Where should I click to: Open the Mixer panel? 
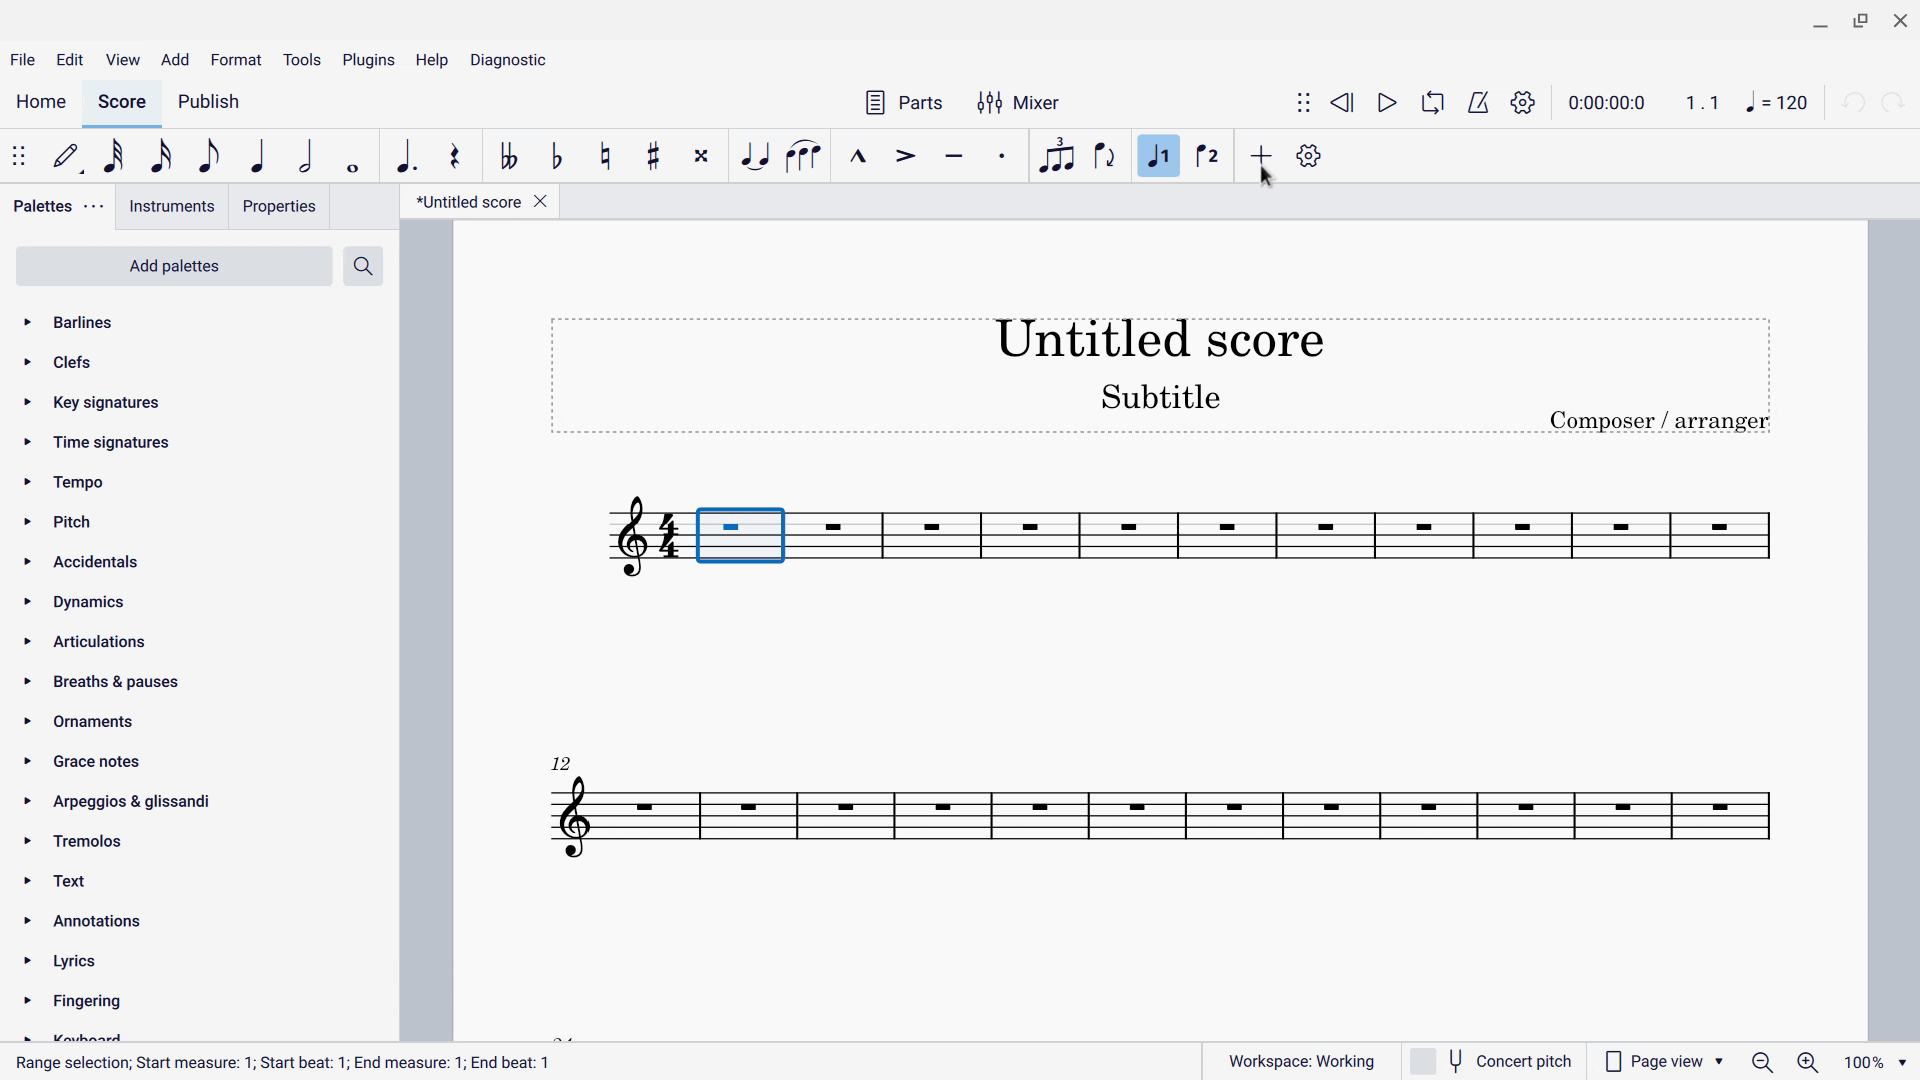pos(1019,103)
